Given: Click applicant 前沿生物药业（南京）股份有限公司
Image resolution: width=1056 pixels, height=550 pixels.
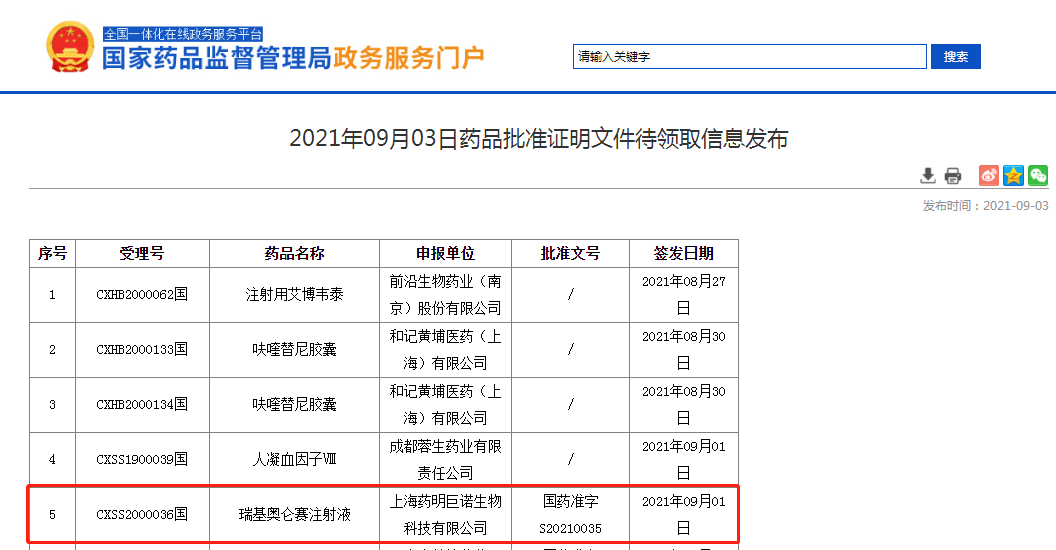Looking at the screenshot, I should click(x=445, y=295).
